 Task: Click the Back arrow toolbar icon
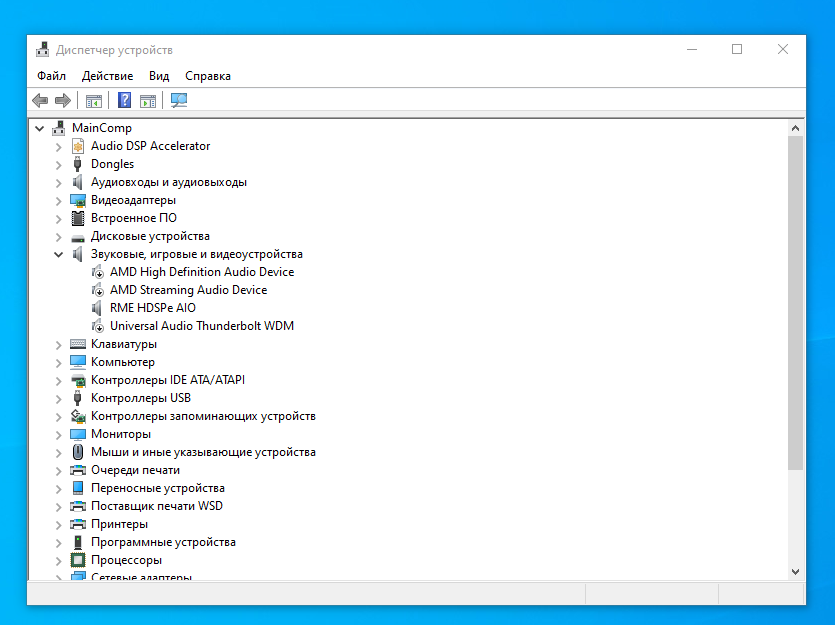click(x=40, y=100)
